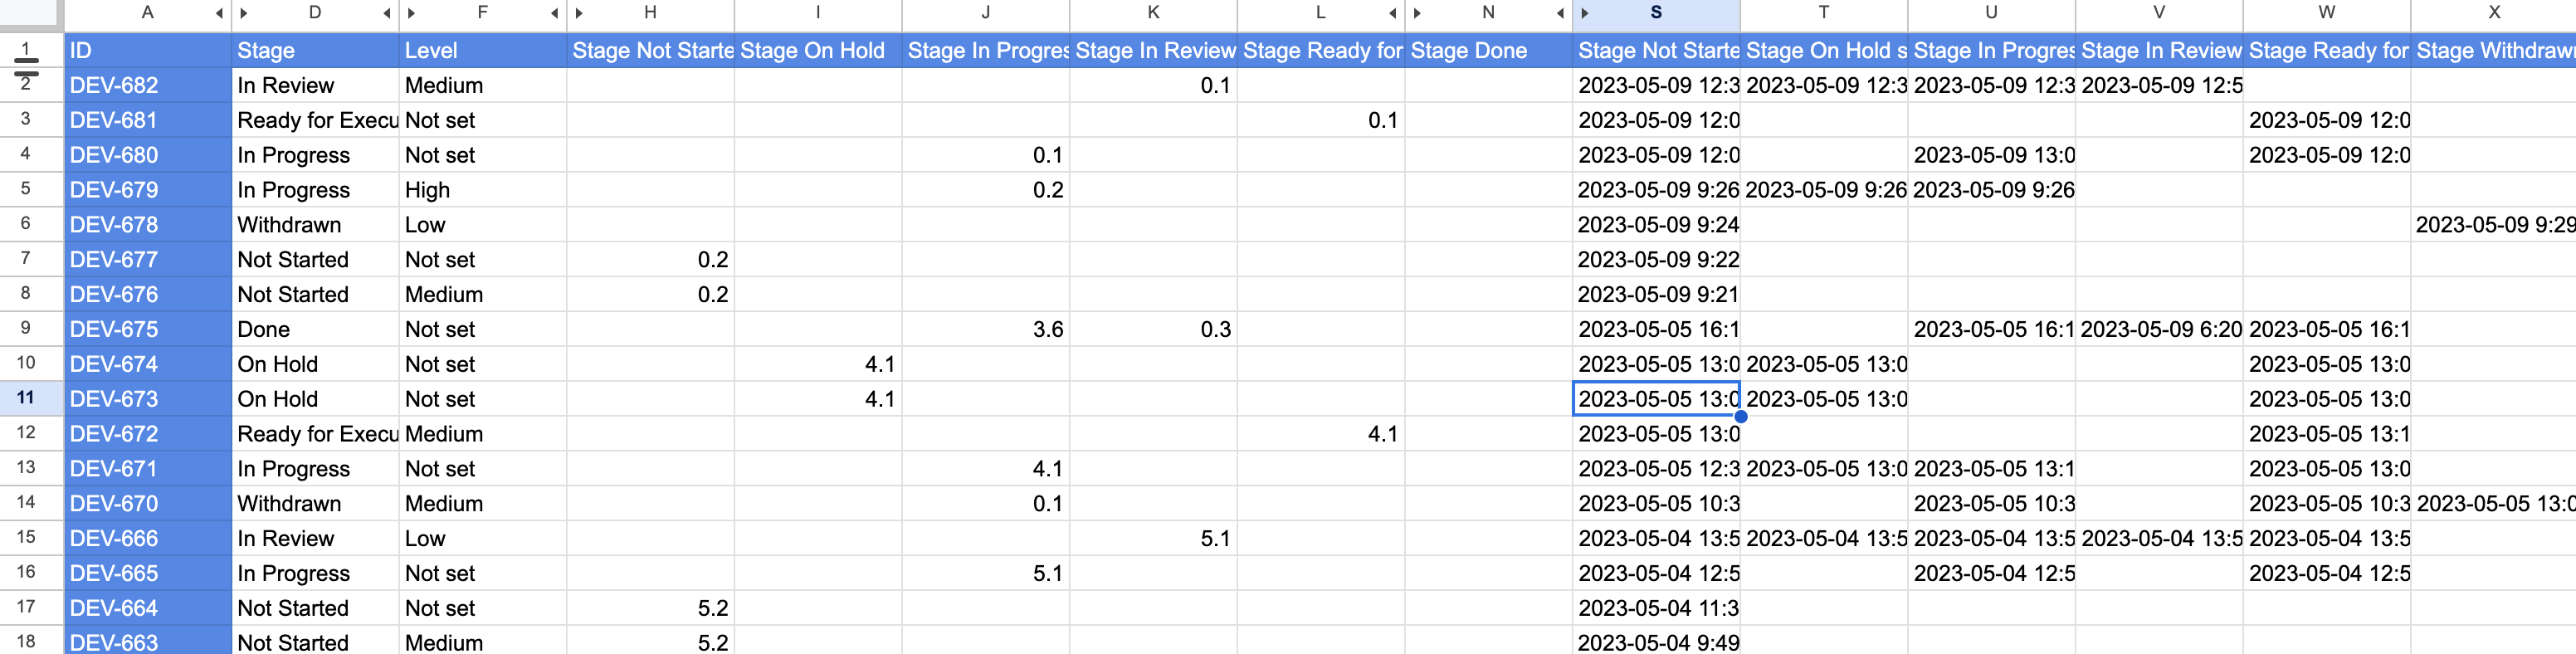Expand hidden columns before column H
This screenshot has height=654, width=2576.
pyautogui.click(x=580, y=13)
